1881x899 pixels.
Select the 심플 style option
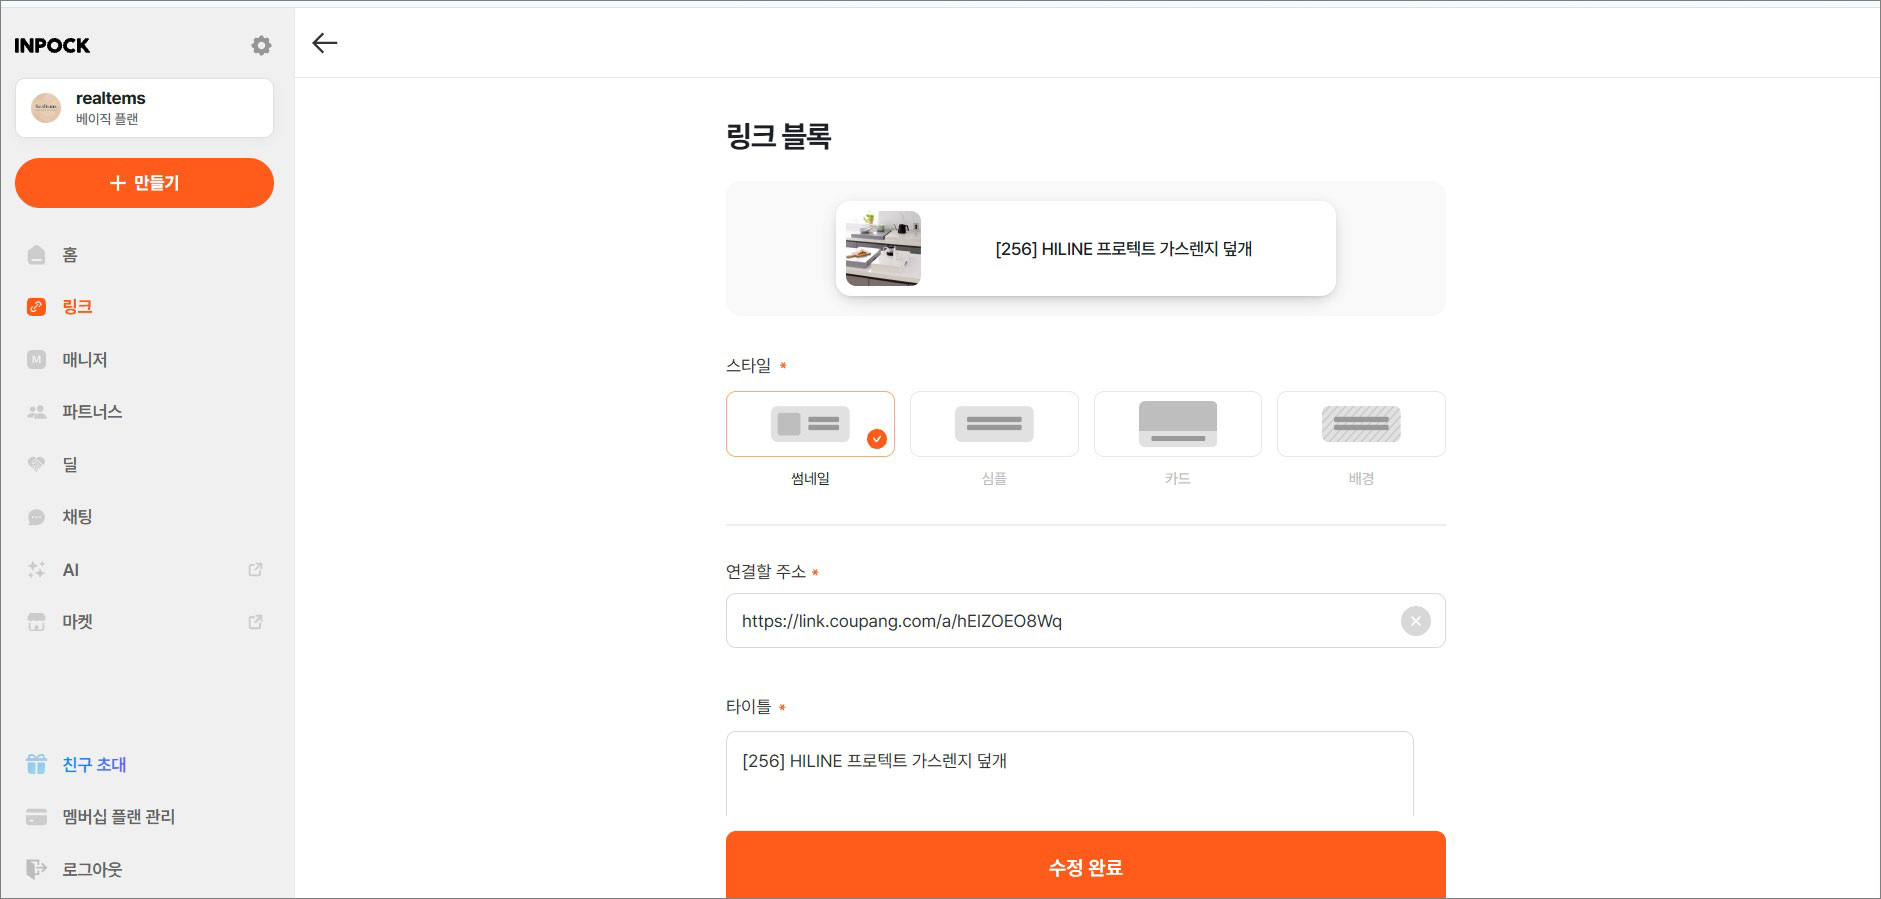[994, 424]
